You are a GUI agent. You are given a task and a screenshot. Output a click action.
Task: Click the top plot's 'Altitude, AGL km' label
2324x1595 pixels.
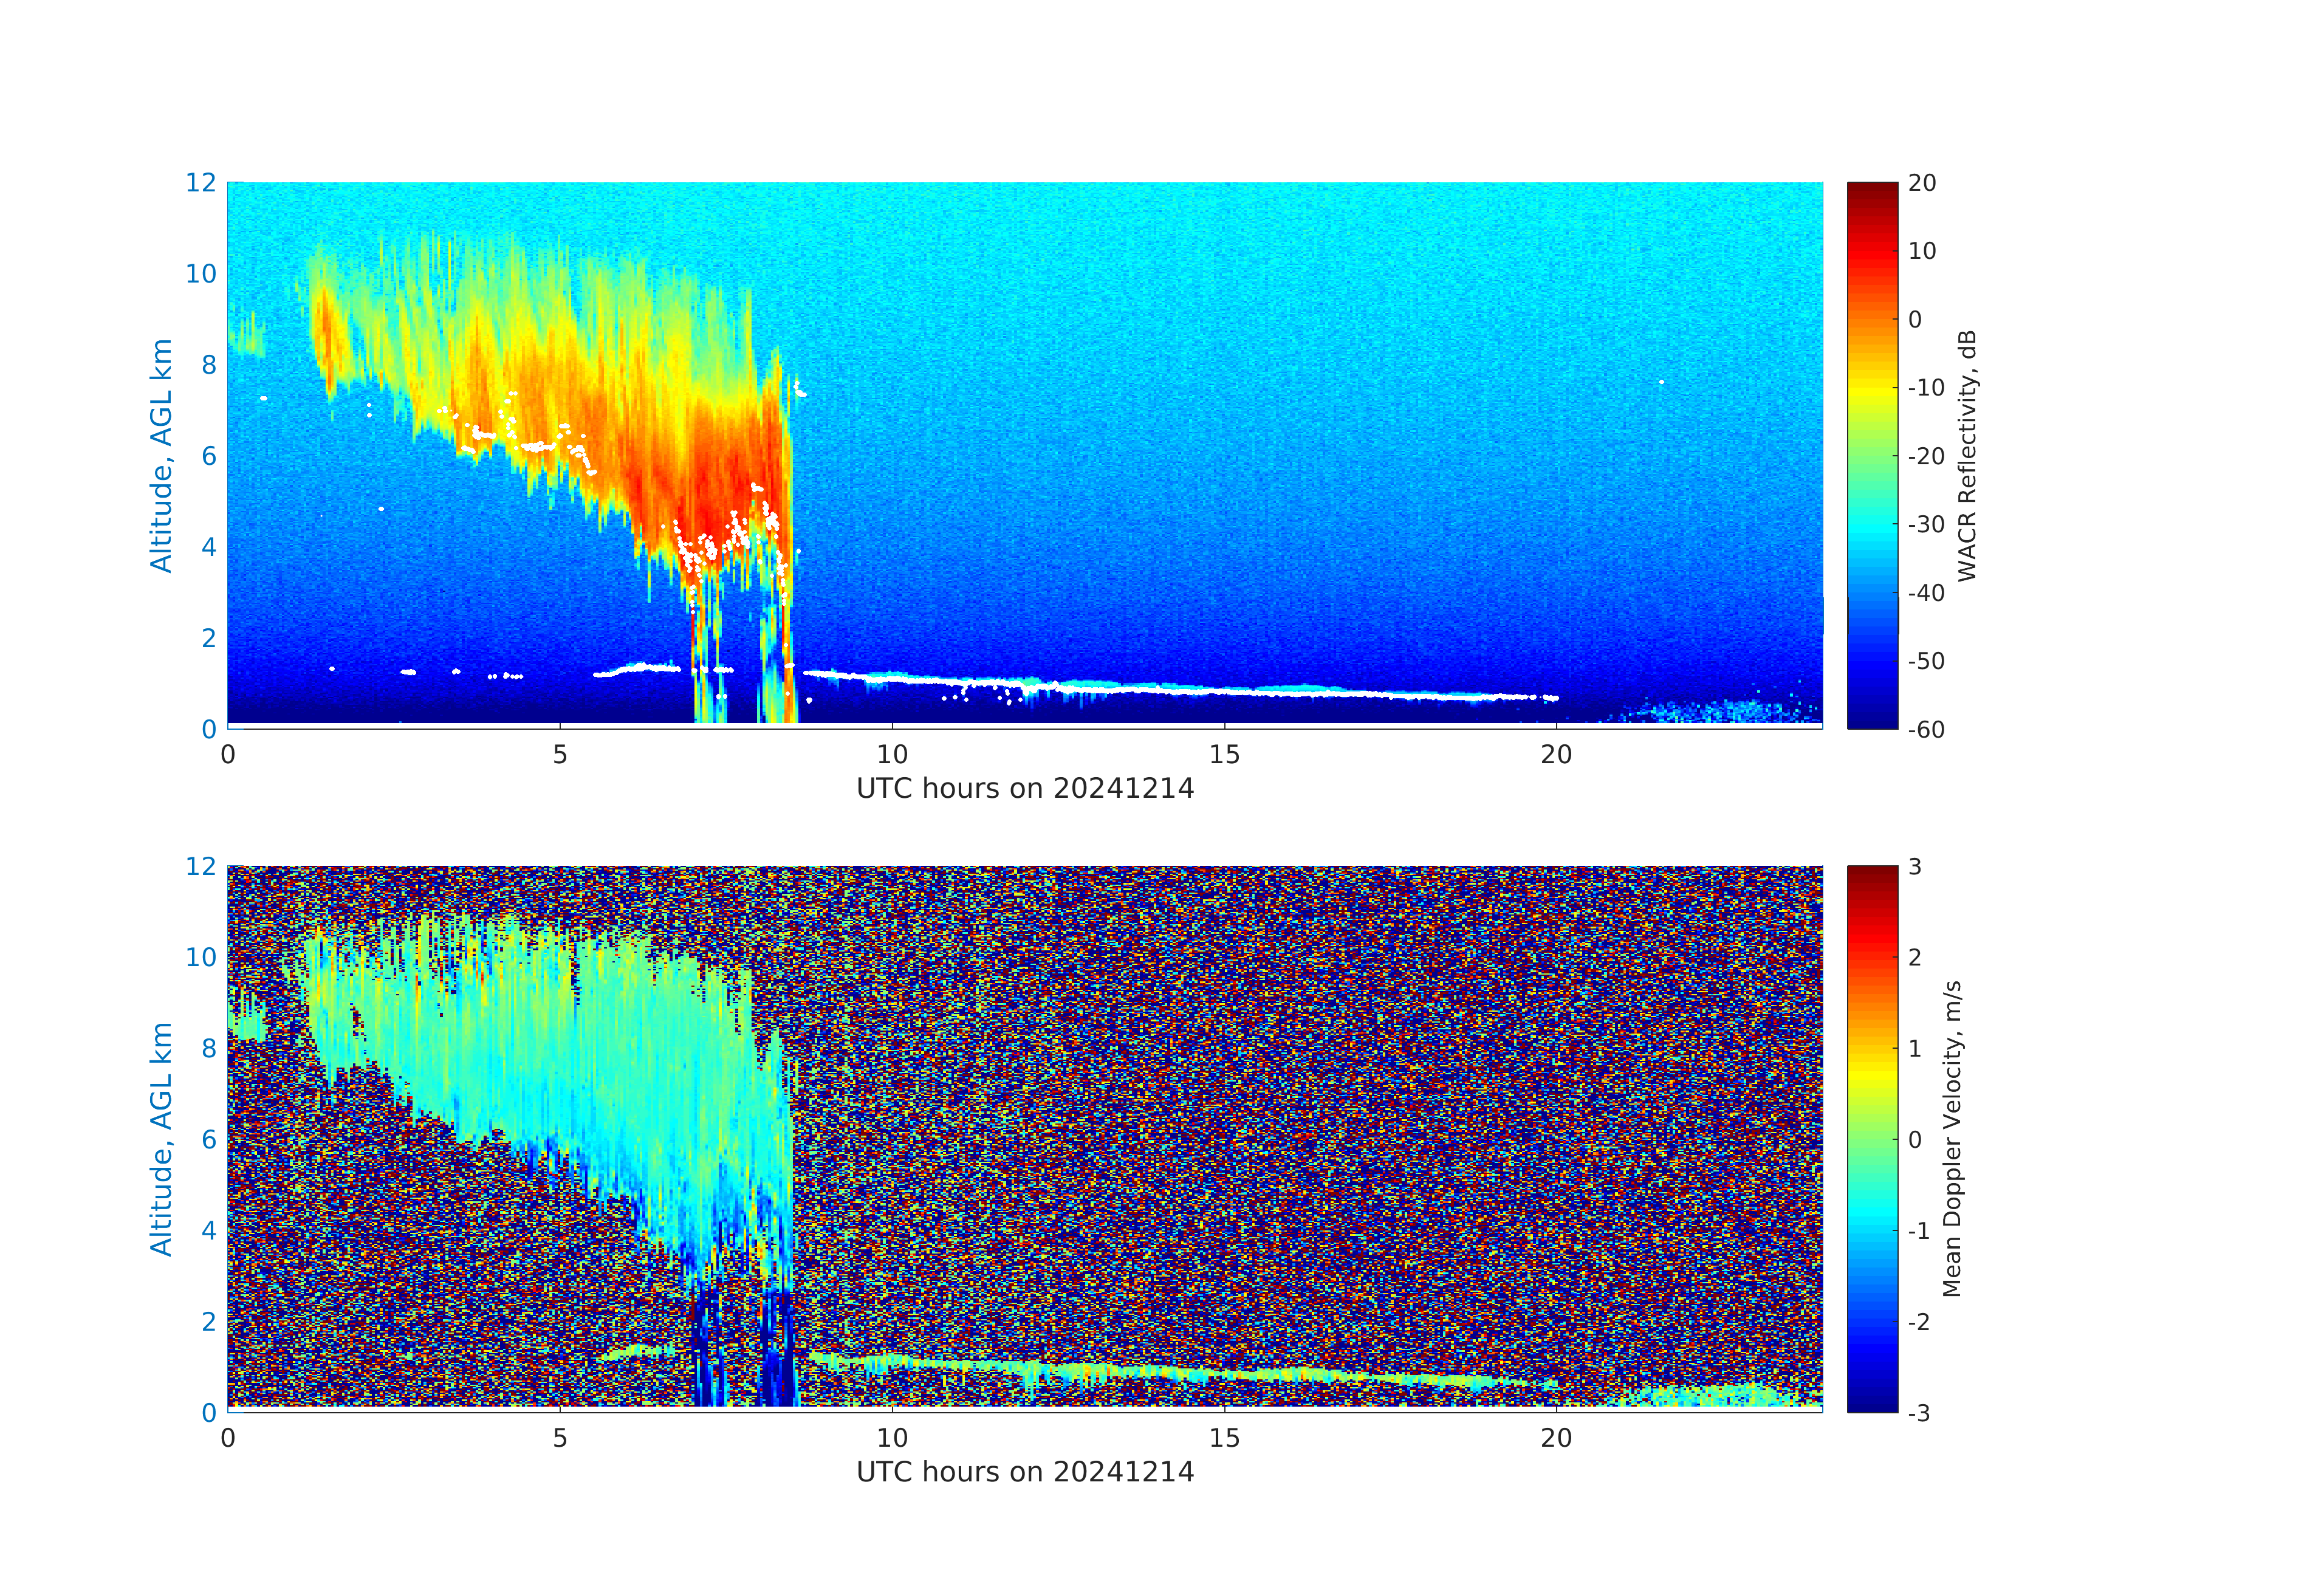(161, 455)
